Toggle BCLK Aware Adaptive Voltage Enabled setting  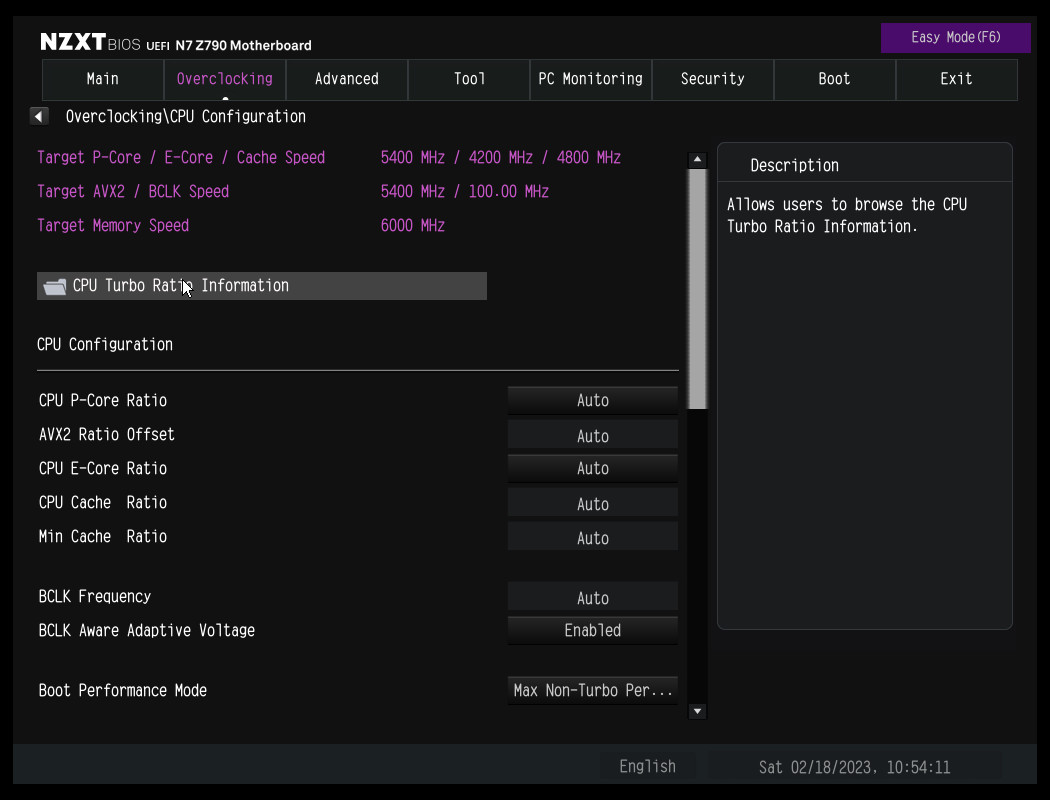(x=592, y=631)
